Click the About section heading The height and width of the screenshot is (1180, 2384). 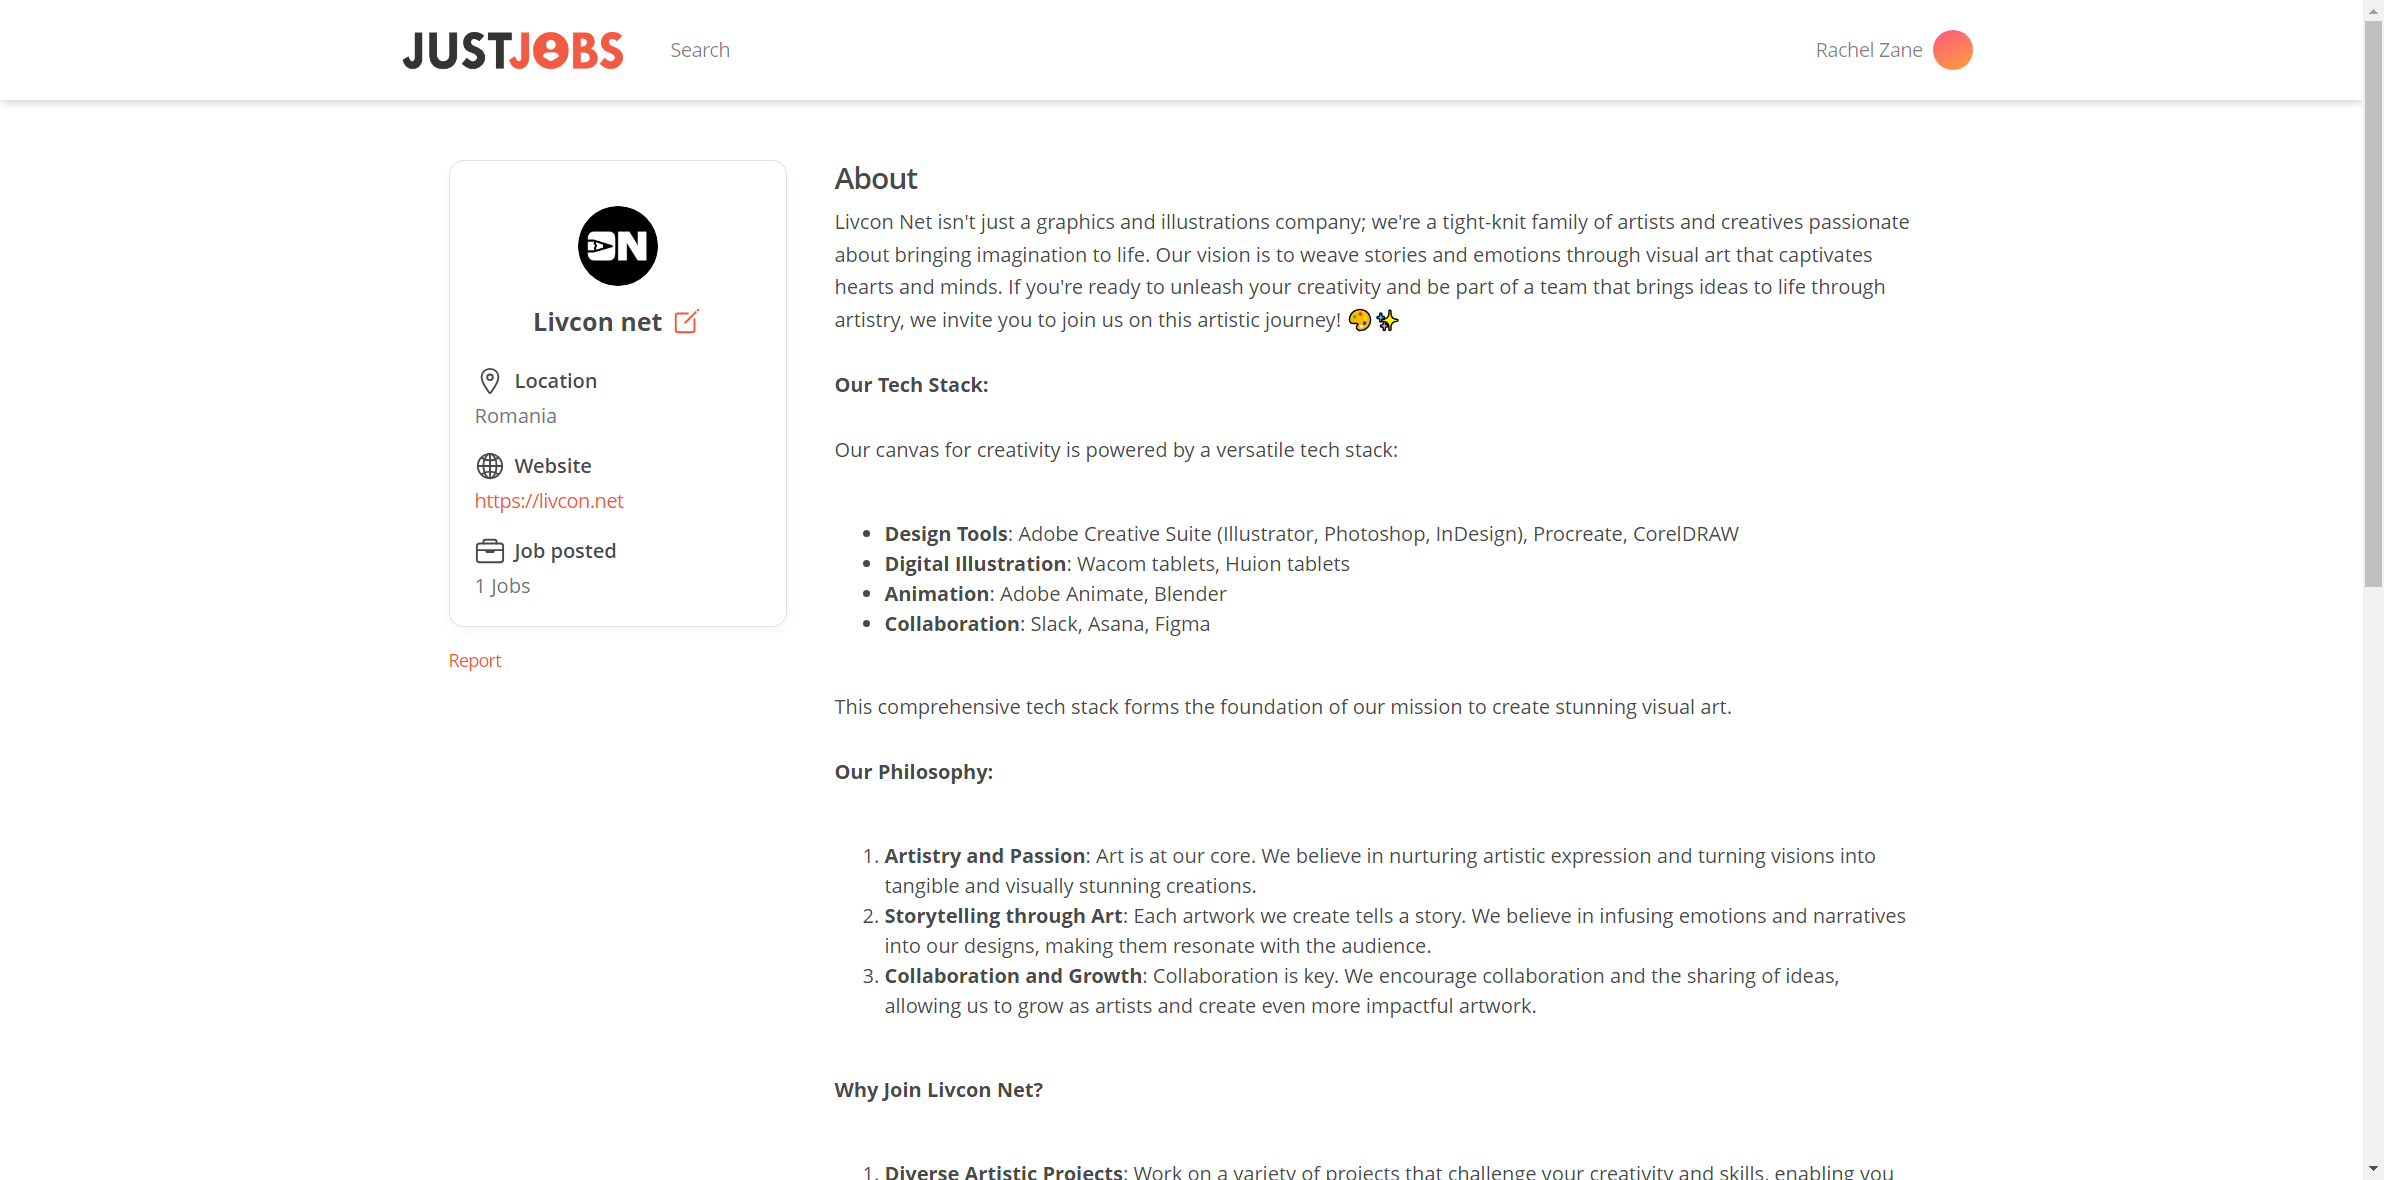(x=876, y=179)
